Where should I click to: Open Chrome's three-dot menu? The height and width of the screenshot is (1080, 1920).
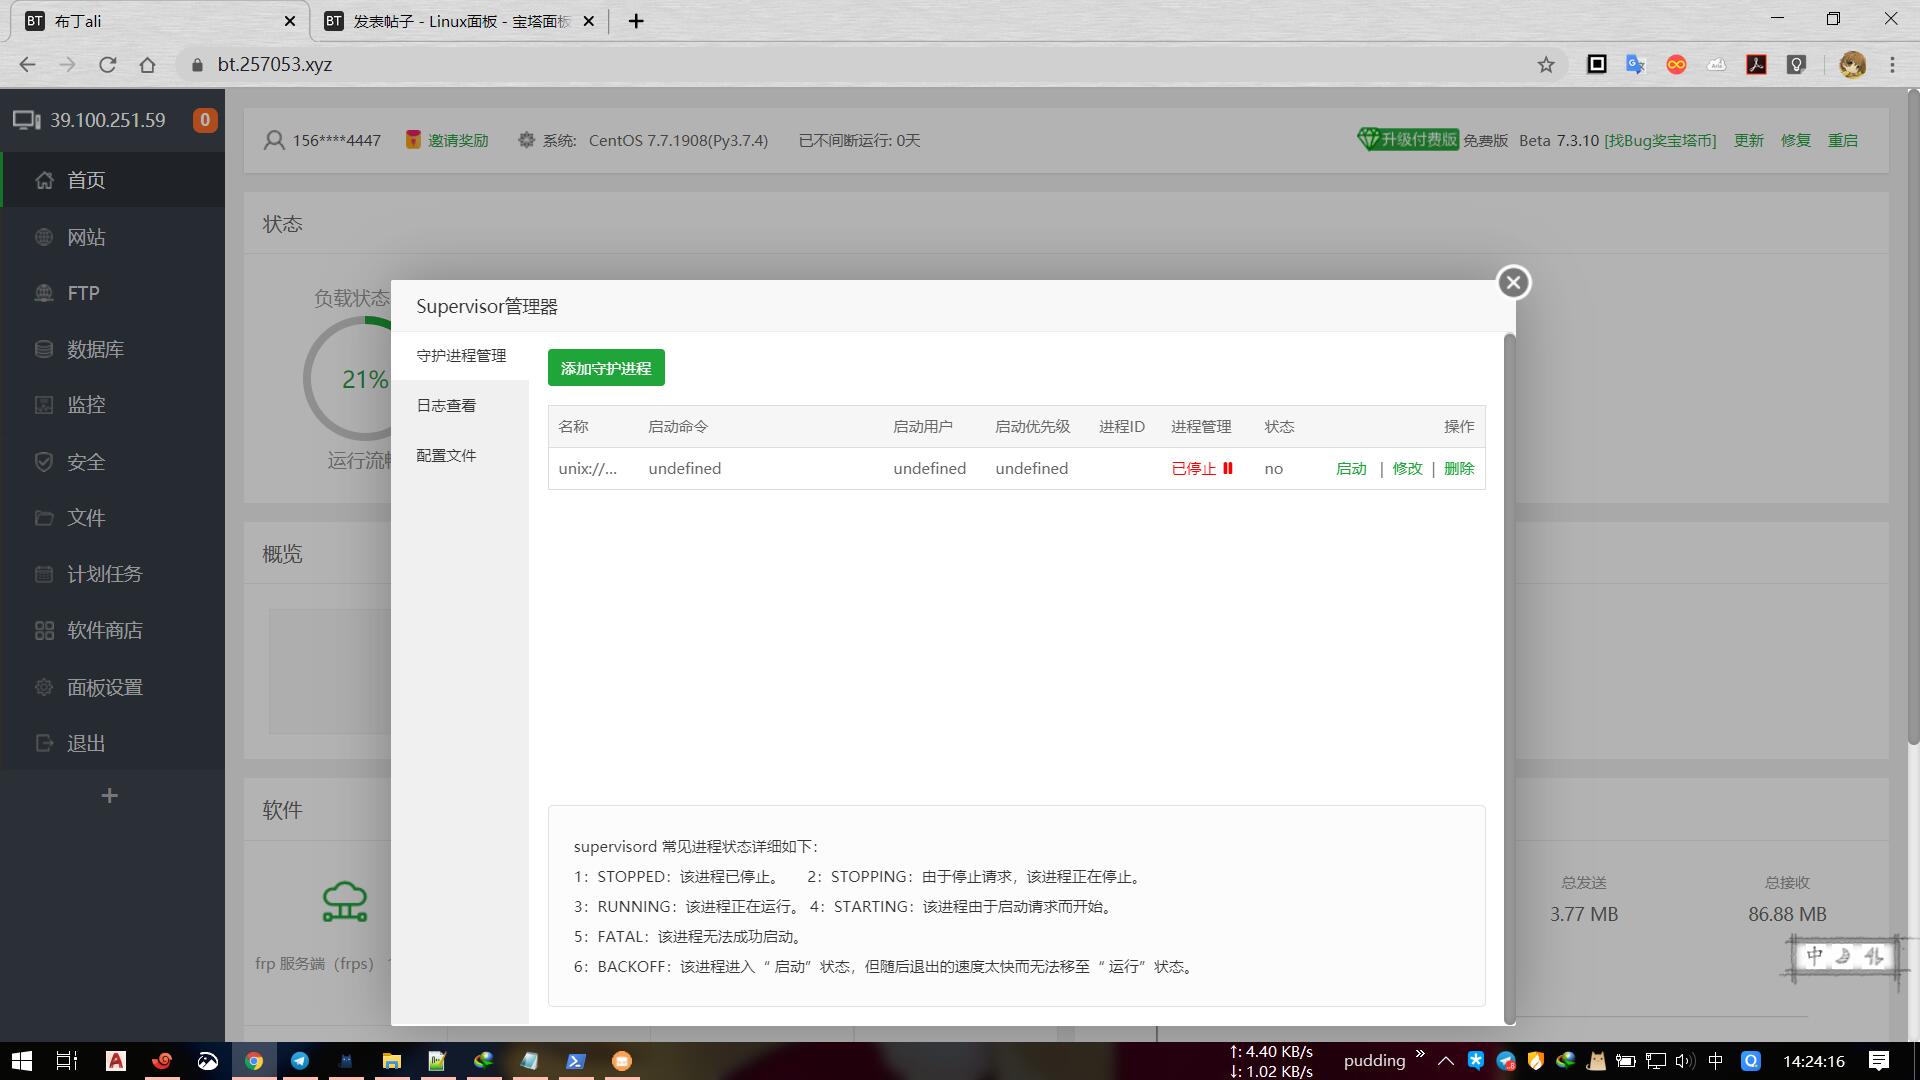point(1892,65)
